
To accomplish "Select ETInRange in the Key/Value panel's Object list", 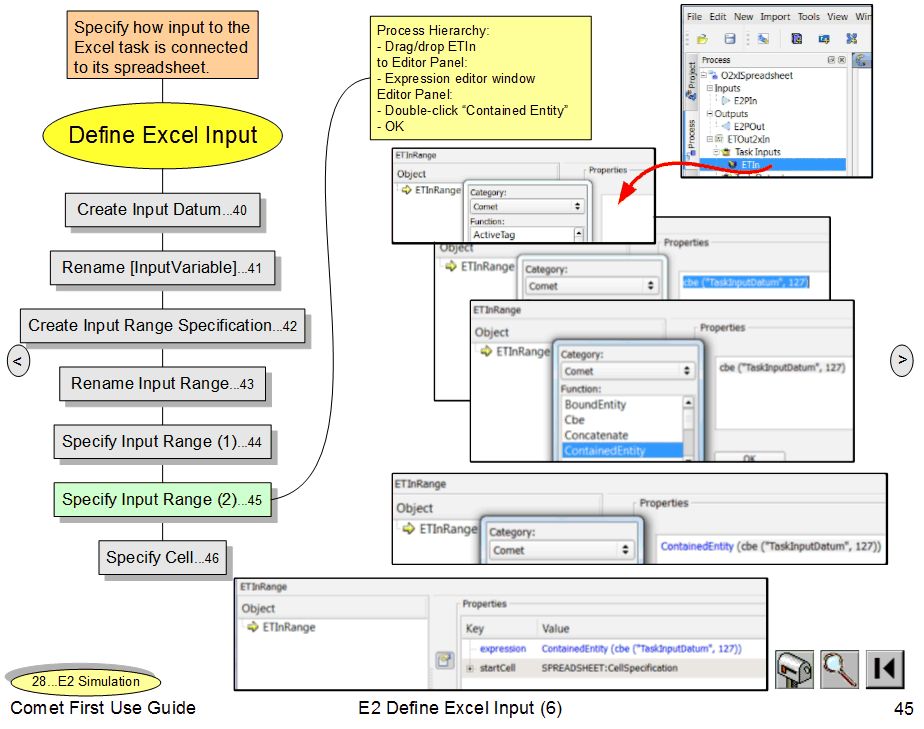I will [289, 627].
